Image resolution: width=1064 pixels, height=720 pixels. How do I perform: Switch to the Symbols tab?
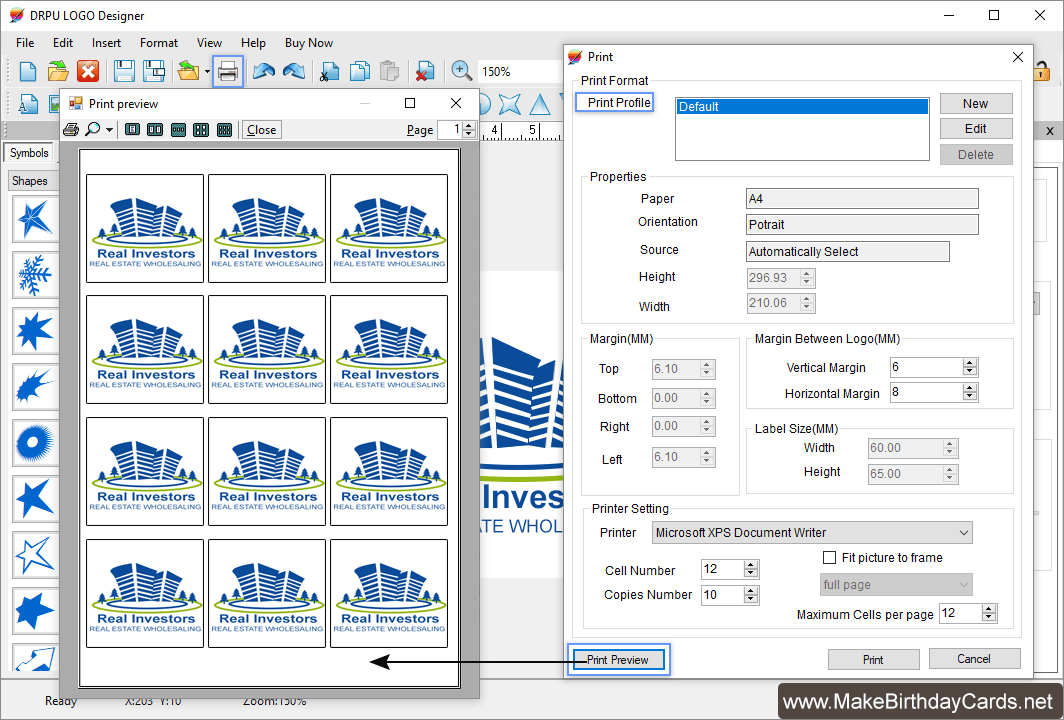[x=29, y=153]
